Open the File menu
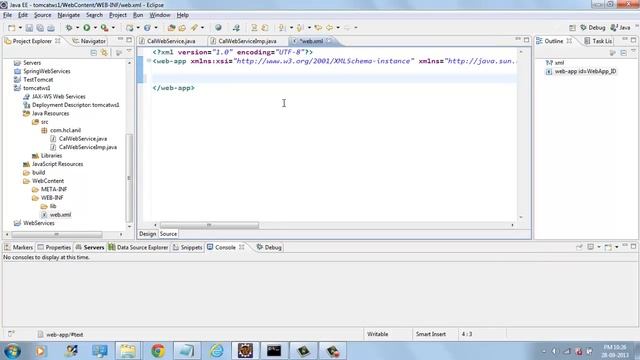Viewport: 640px width, 360px height. pos(7,15)
